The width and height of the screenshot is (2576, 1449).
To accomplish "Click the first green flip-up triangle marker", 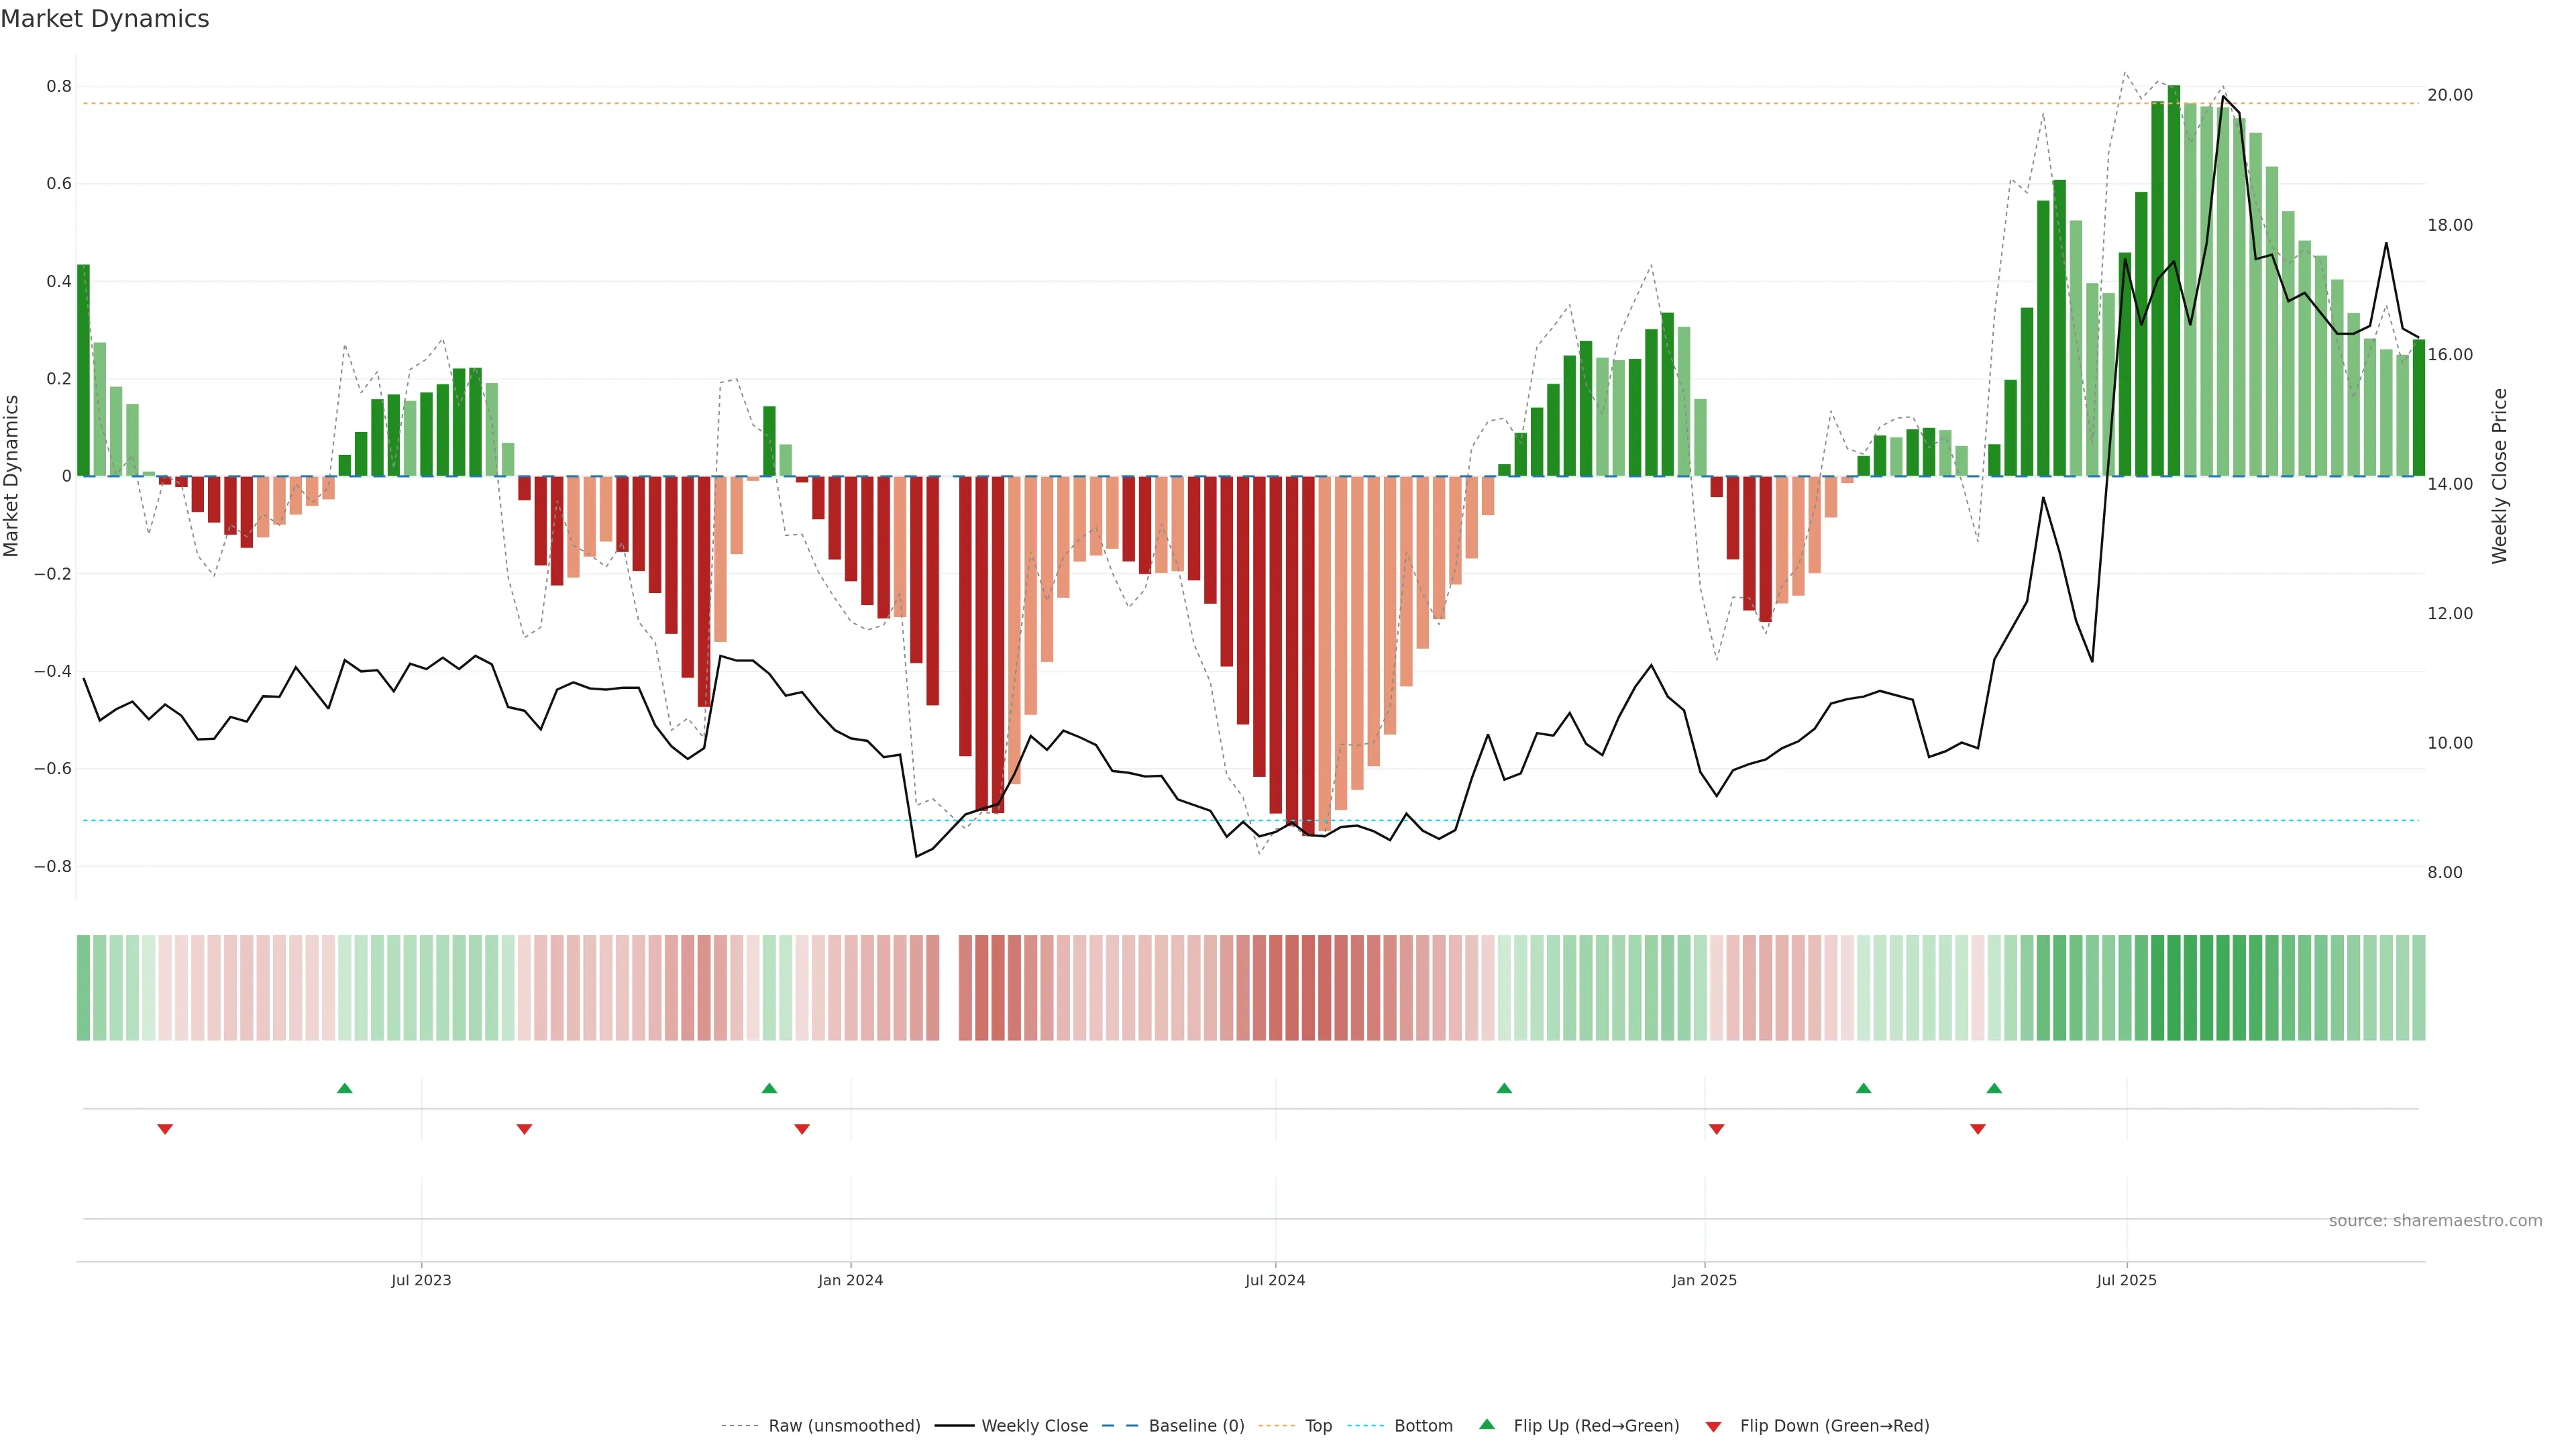I will [345, 1088].
